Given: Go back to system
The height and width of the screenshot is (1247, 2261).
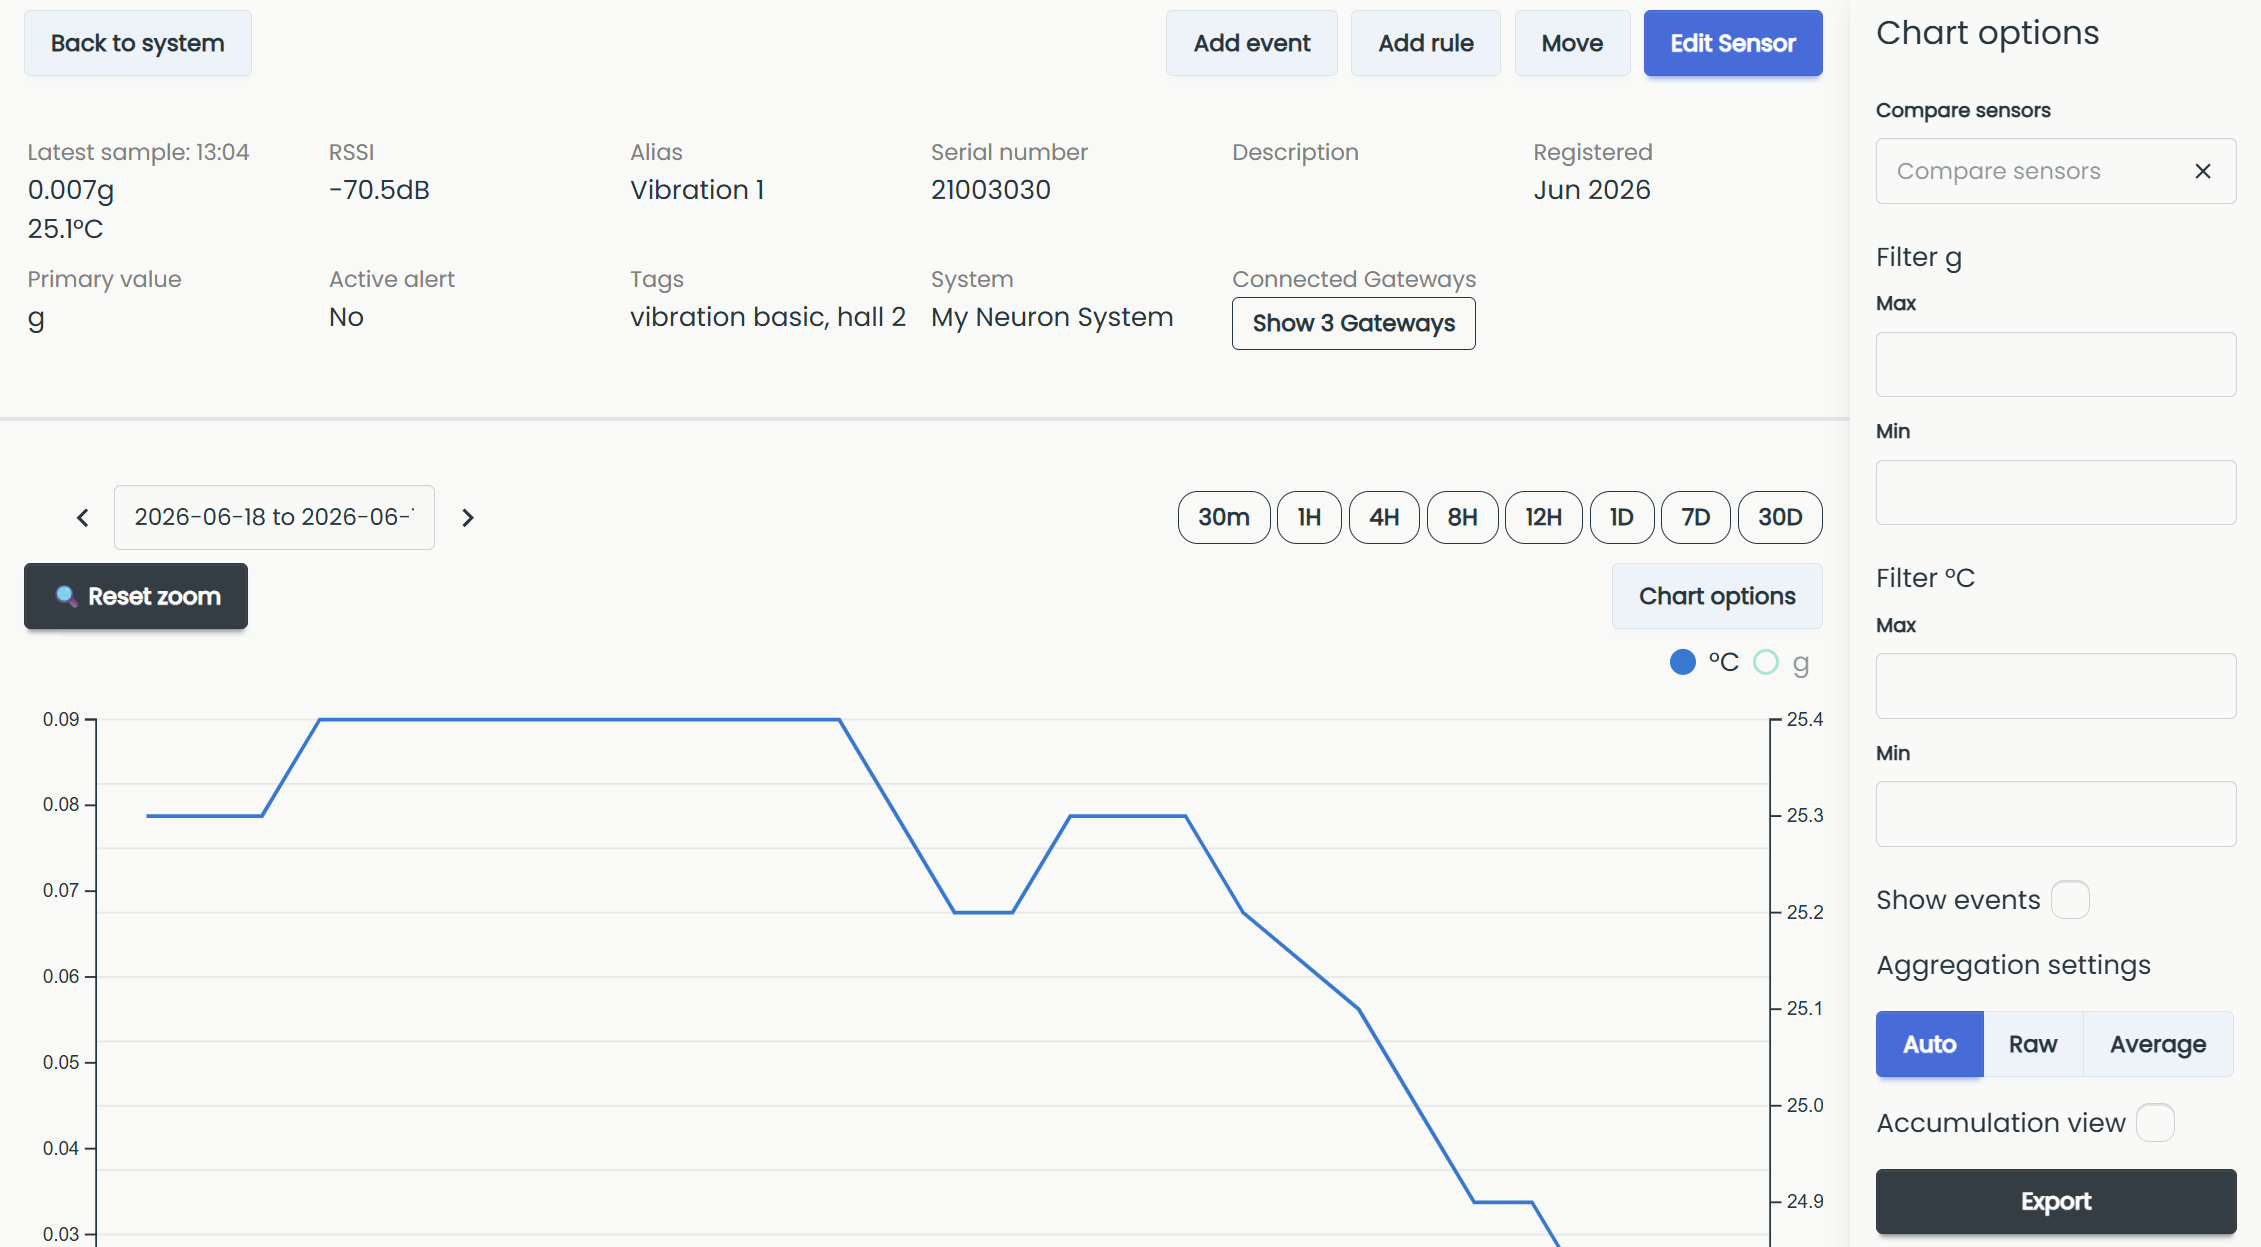Looking at the screenshot, I should pyautogui.click(x=138, y=43).
